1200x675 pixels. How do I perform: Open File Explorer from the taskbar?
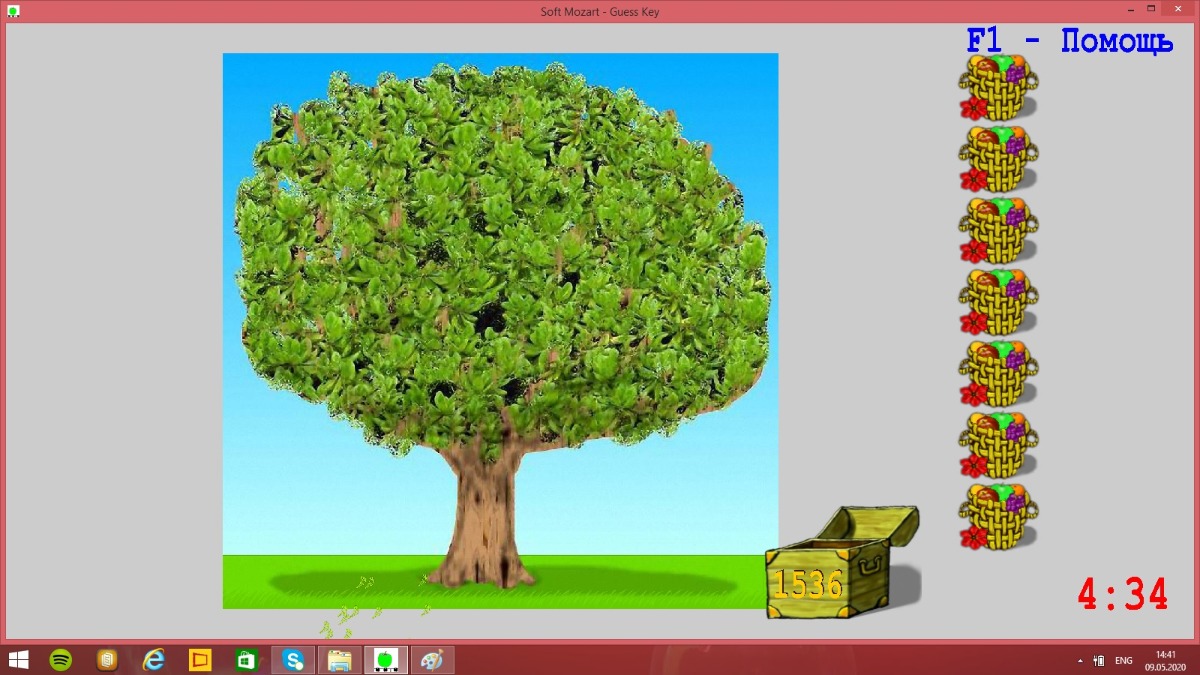click(339, 660)
